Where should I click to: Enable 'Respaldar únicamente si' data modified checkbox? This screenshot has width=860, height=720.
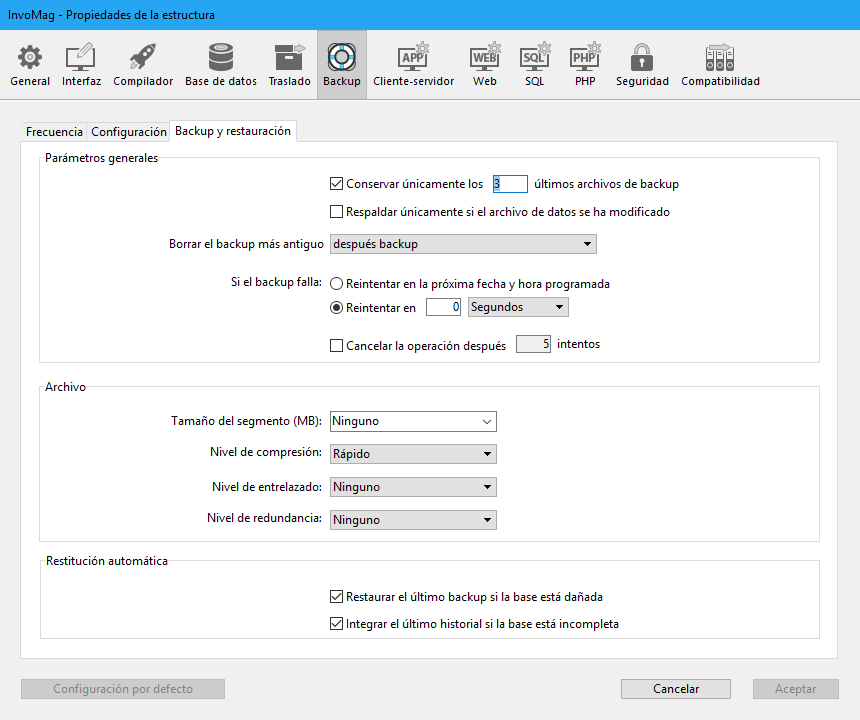coord(337,212)
